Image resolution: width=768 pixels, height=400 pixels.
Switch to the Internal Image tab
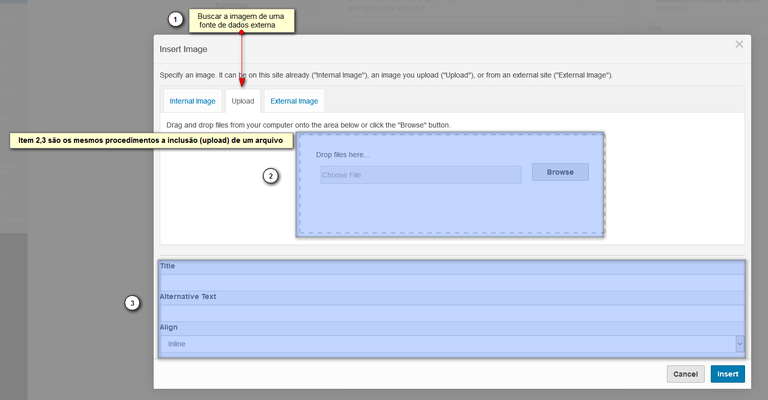192,101
